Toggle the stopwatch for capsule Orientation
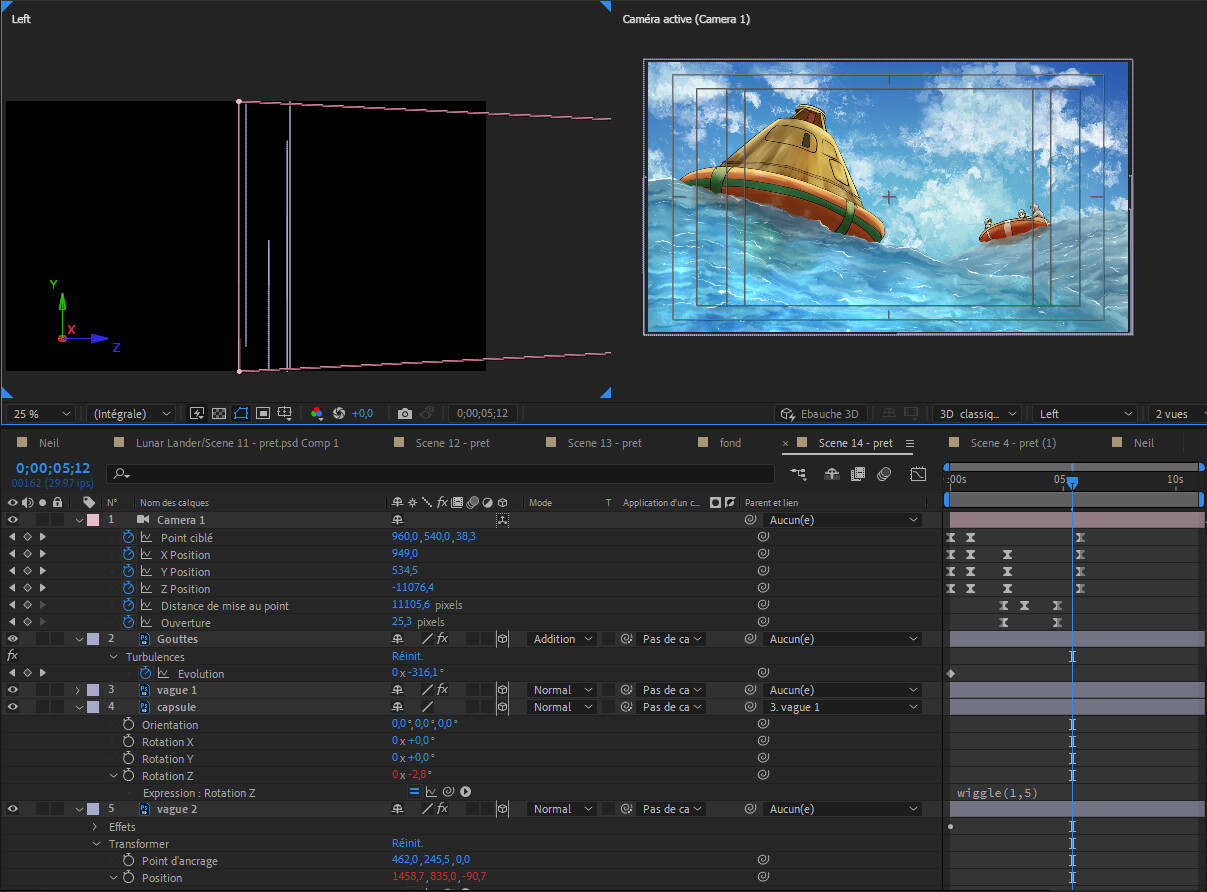This screenshot has width=1207, height=892. click(x=128, y=724)
